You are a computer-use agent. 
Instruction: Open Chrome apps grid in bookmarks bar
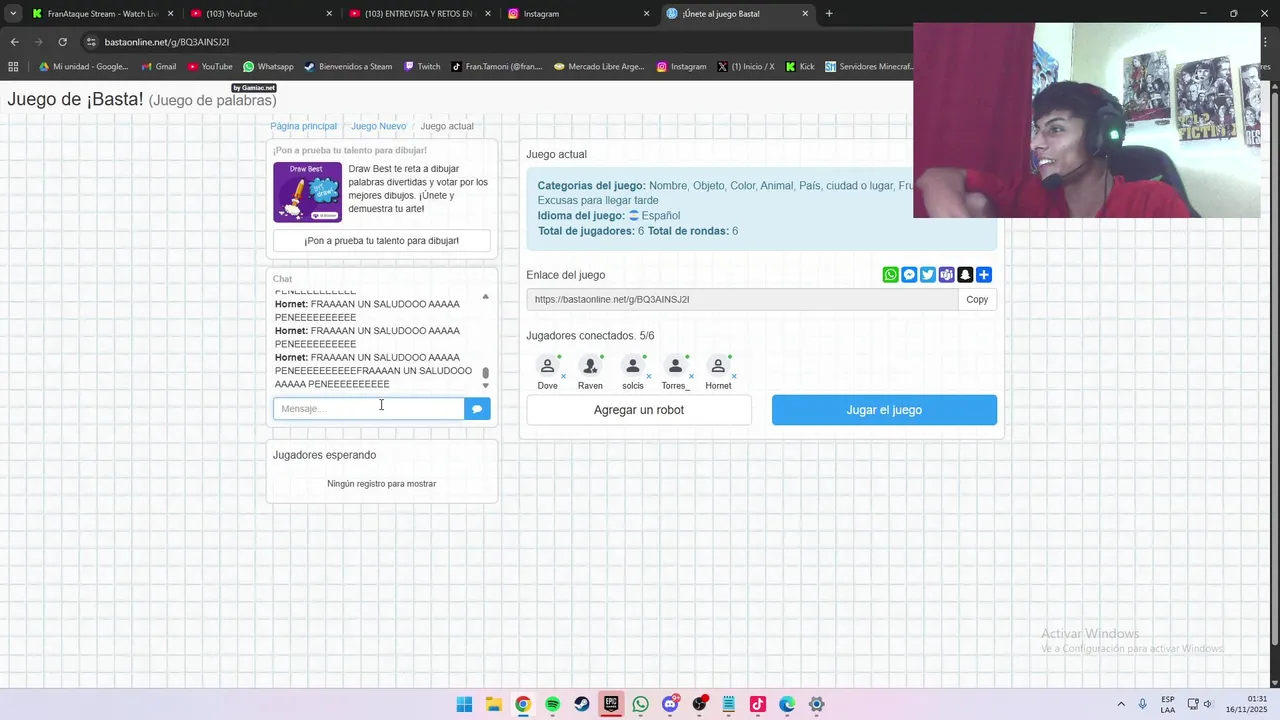(13, 67)
